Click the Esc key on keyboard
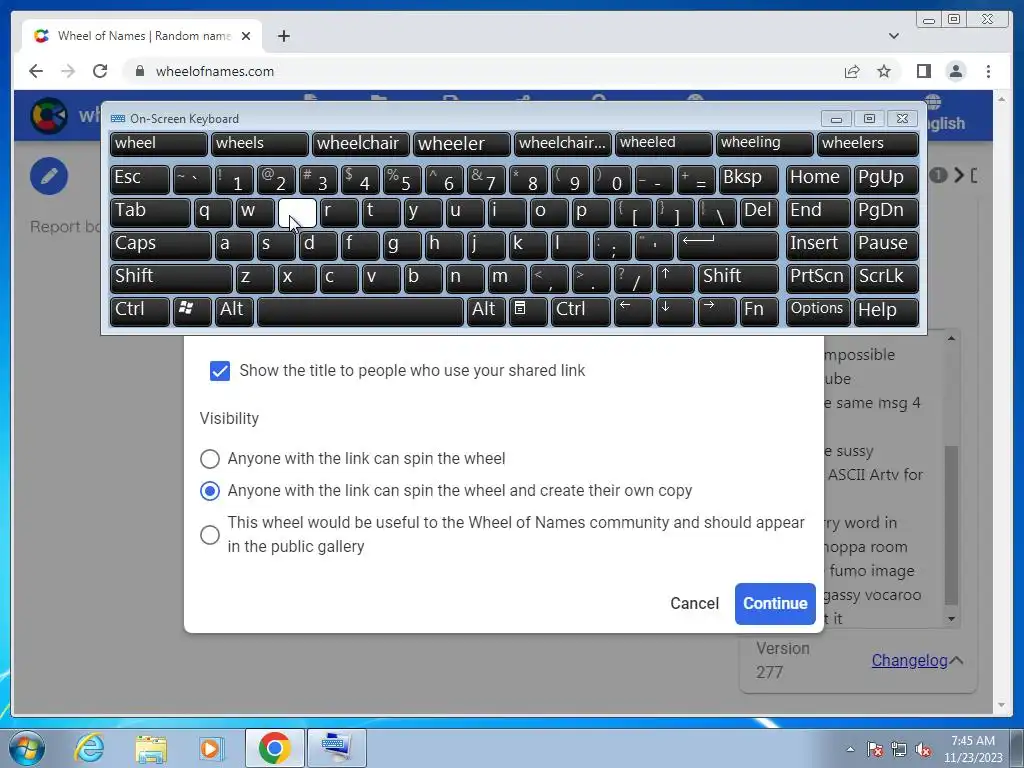The width and height of the screenshot is (1024, 768). [140, 180]
